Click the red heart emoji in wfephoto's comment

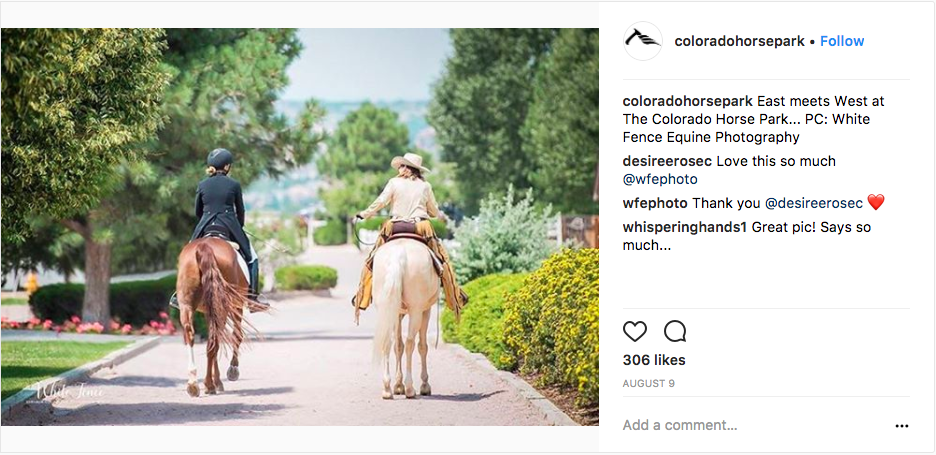875,203
